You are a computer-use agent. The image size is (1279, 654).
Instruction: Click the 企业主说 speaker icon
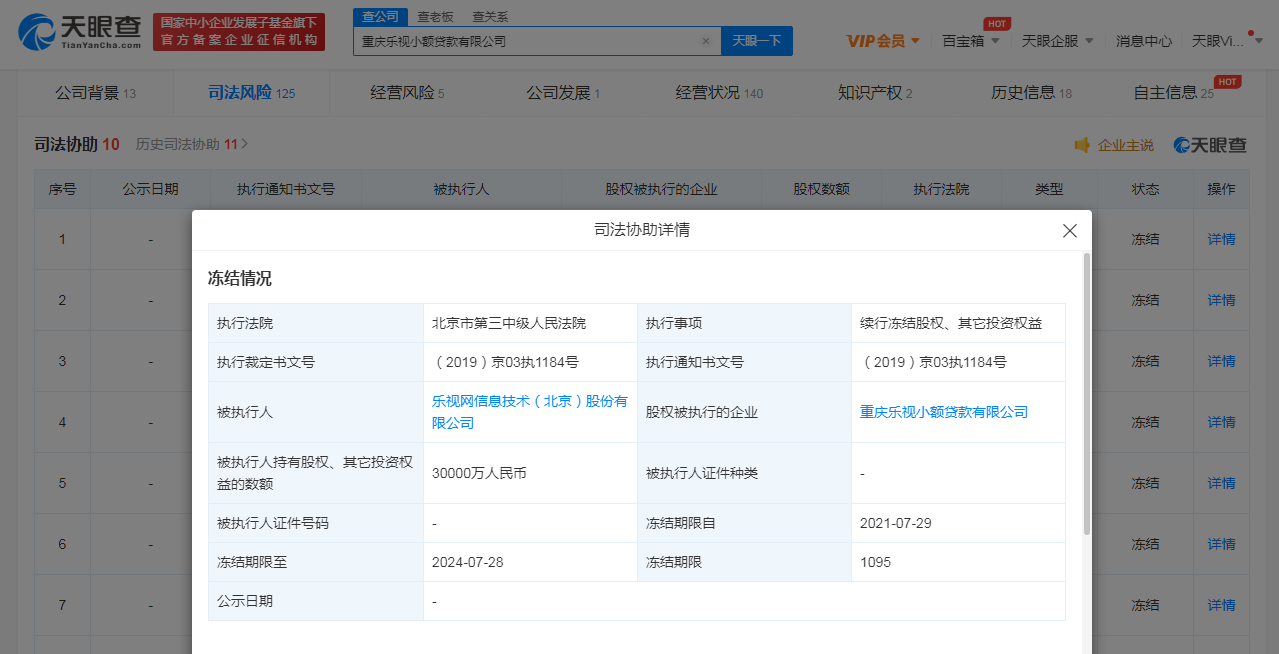(x=1082, y=146)
